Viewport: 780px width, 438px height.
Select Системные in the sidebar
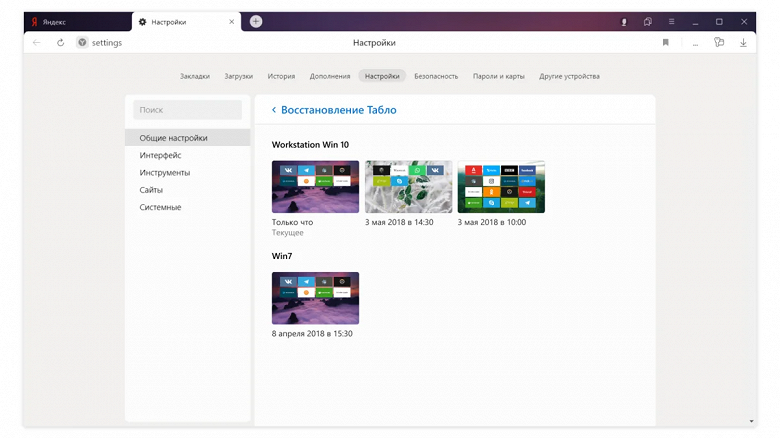[x=160, y=207]
